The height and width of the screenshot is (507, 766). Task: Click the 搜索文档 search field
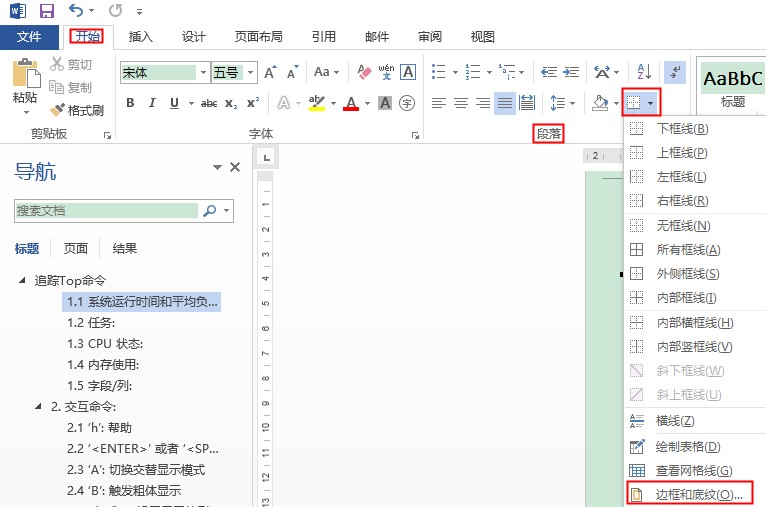coord(106,211)
